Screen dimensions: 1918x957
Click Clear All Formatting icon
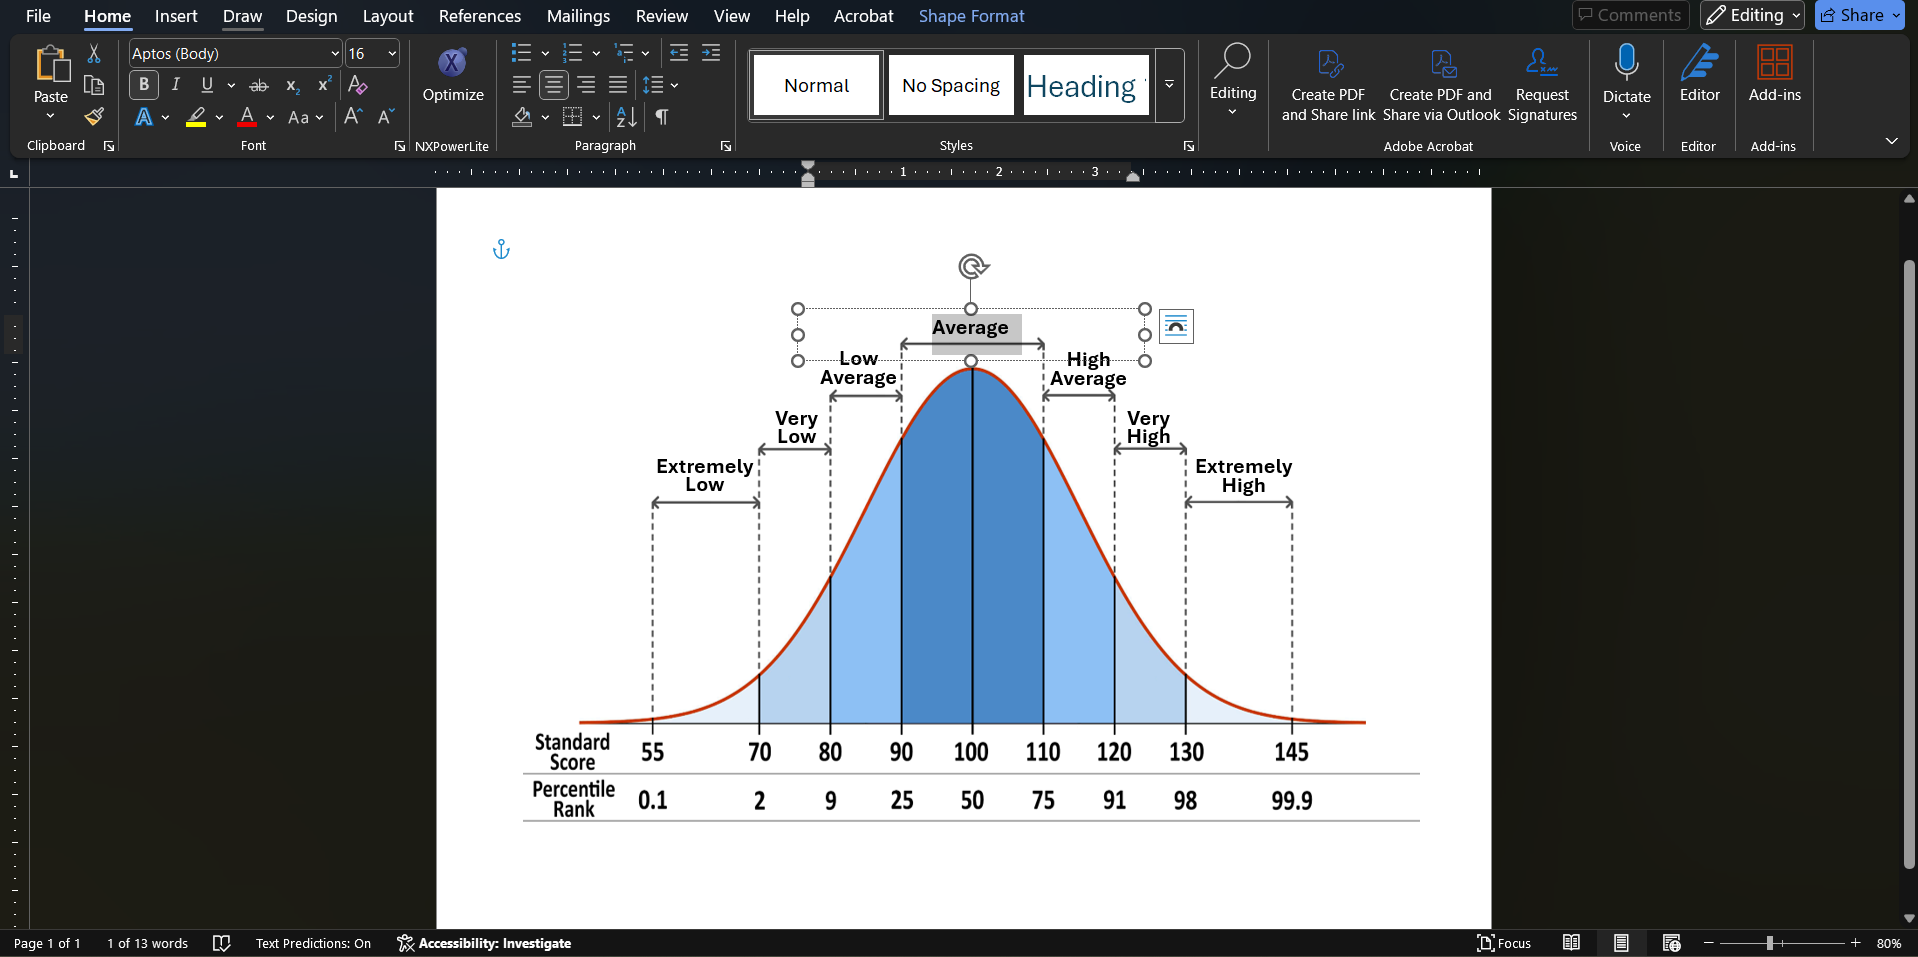coord(358,85)
